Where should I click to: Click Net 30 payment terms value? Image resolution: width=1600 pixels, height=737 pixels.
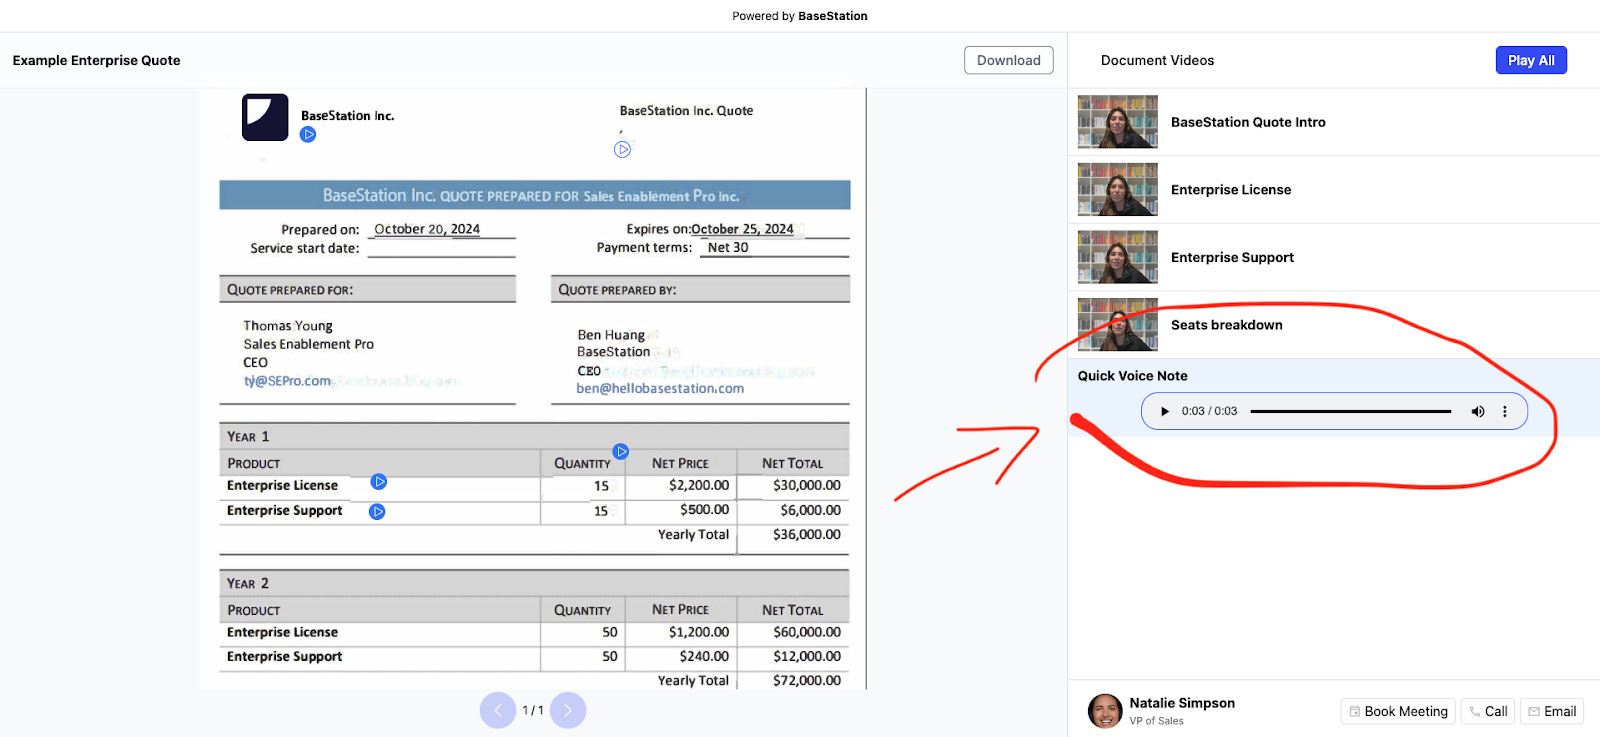pos(728,247)
